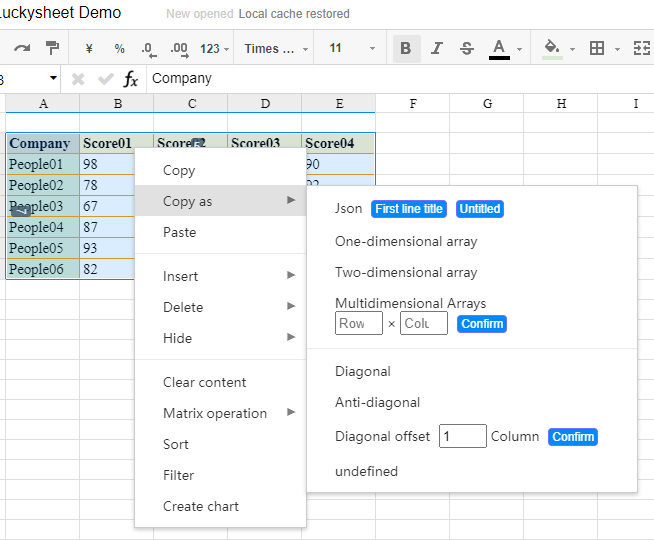
Task: Click the Company header cell
Action: click(x=43, y=143)
